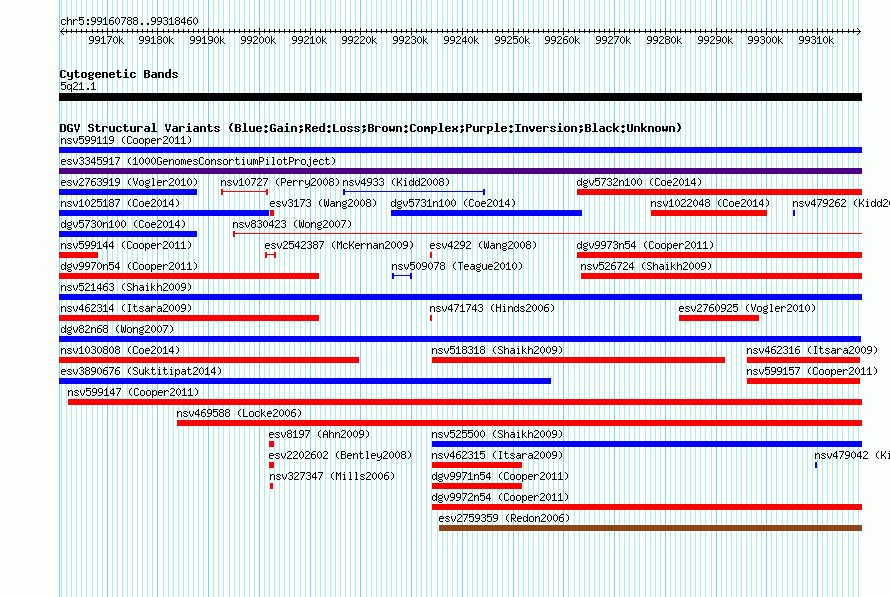Select dgv9972n54 (Cooper2011) label

pyautogui.click(x=500, y=497)
